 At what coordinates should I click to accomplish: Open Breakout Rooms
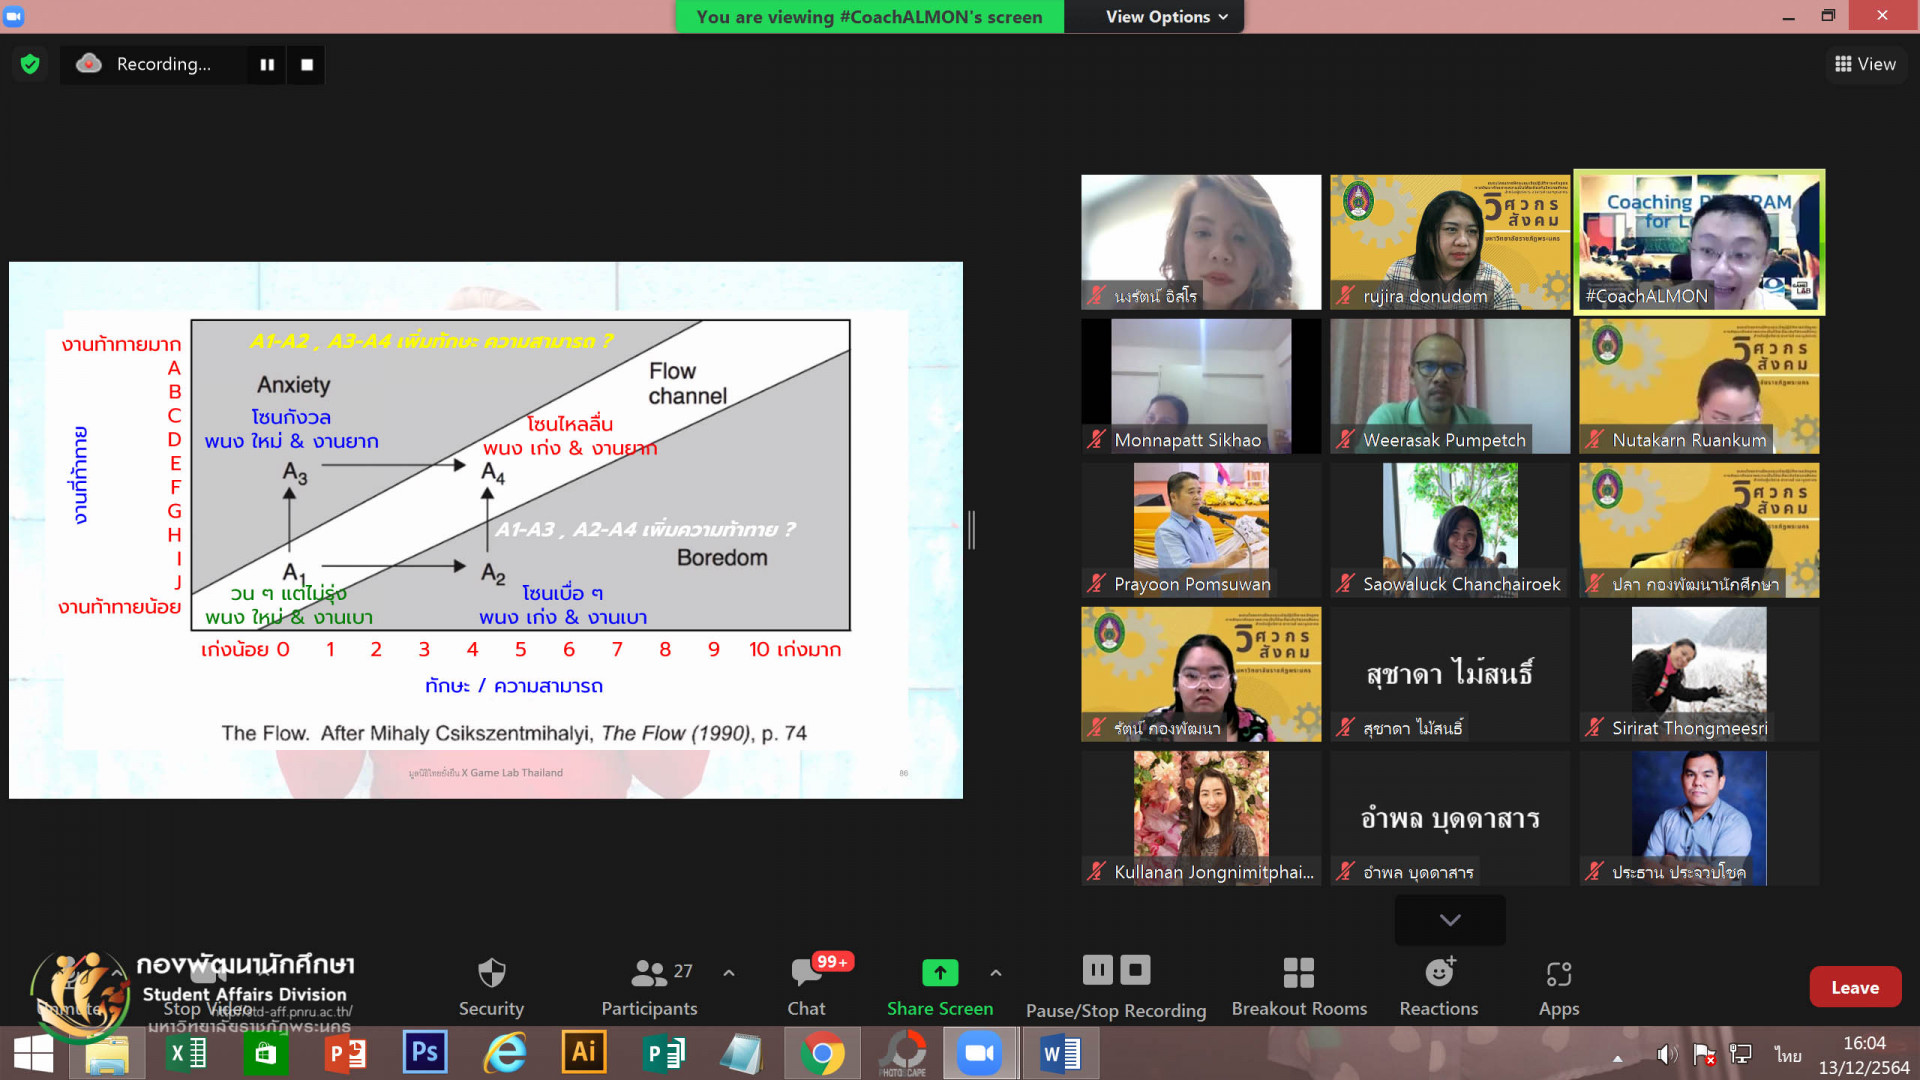point(1298,985)
